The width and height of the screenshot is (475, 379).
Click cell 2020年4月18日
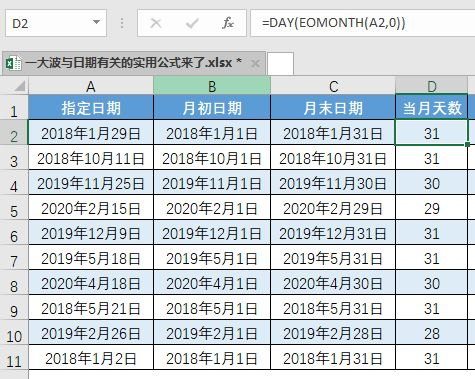[x=91, y=283]
